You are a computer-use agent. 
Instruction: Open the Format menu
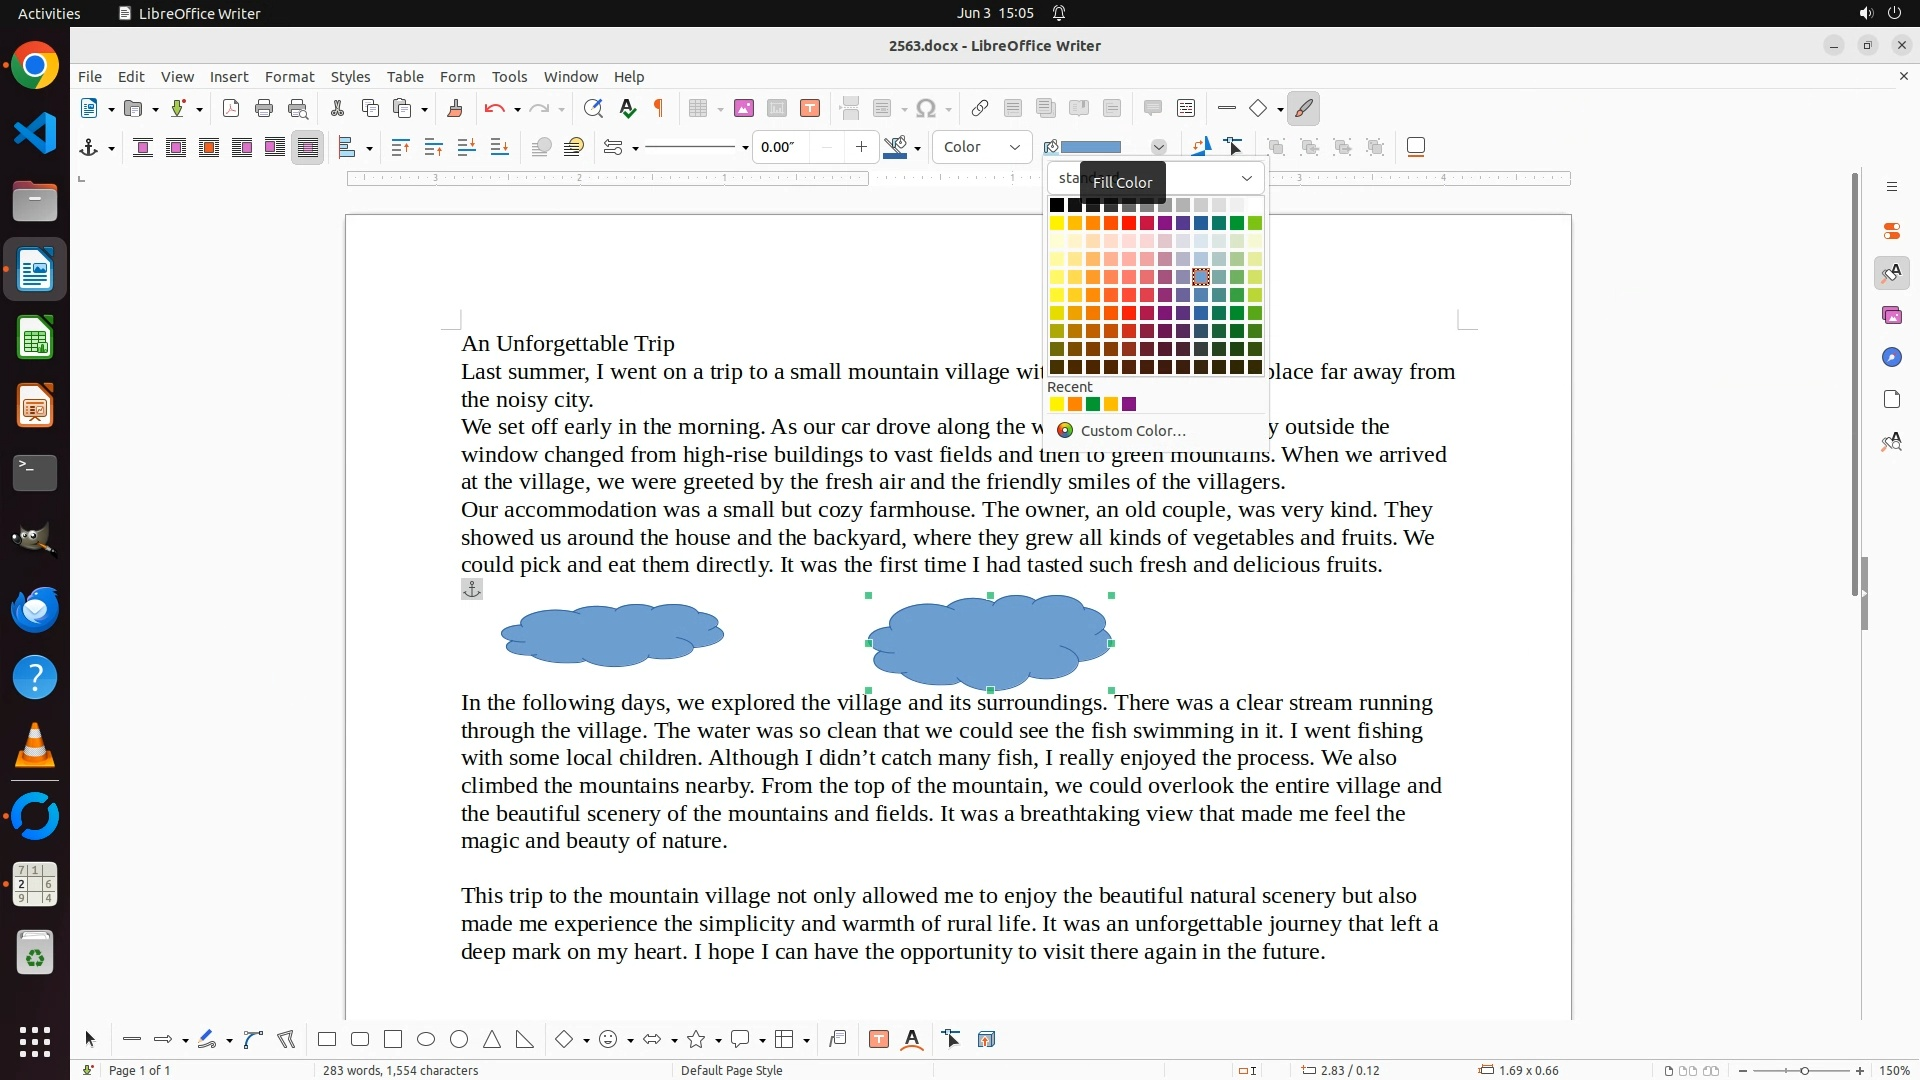coord(289,76)
